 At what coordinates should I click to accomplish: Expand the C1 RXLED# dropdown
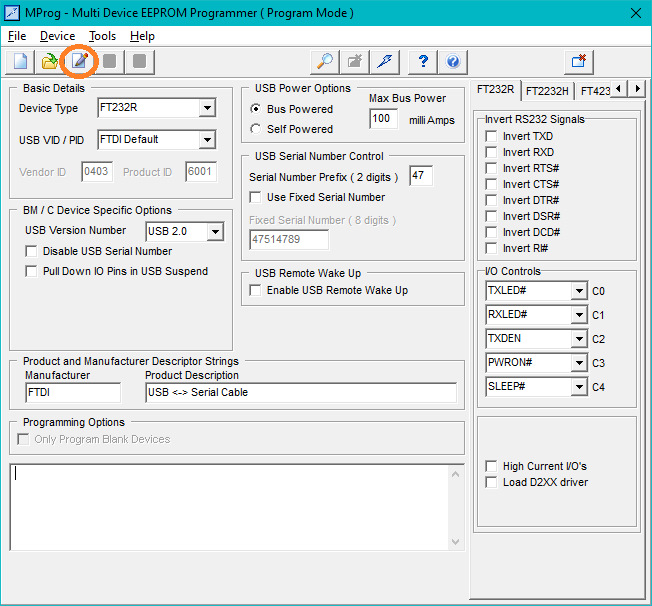pyautogui.click(x=579, y=315)
